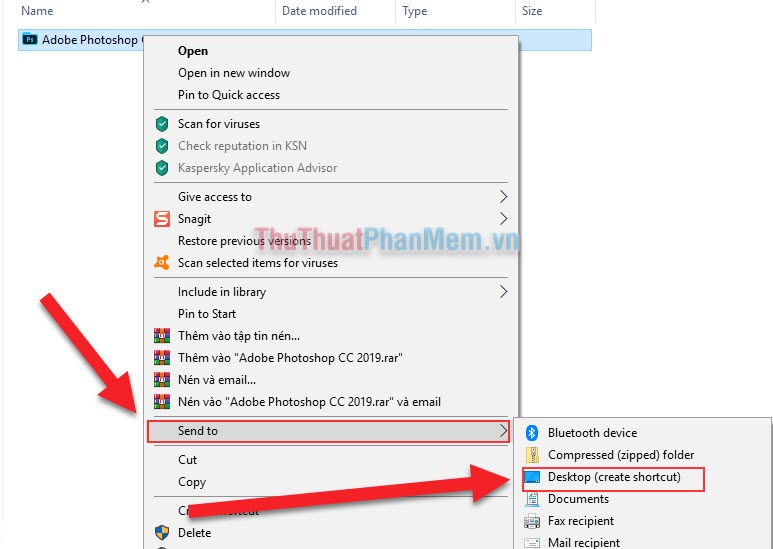Click the Documents icon in Send to
773x549 pixels.
532,499
